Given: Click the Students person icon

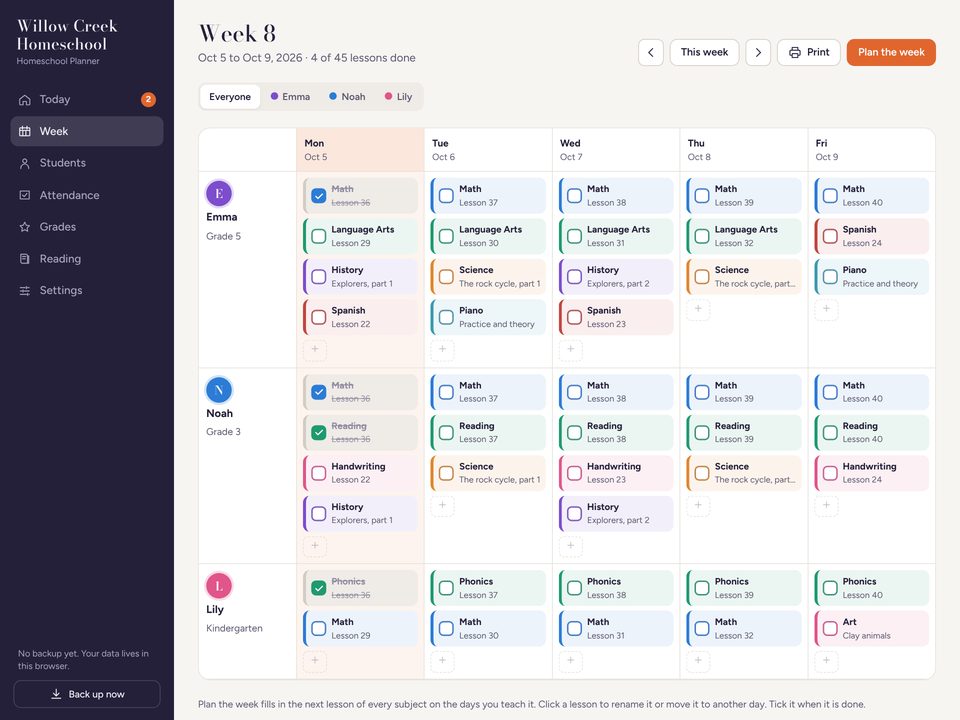Looking at the screenshot, I should coord(24,163).
